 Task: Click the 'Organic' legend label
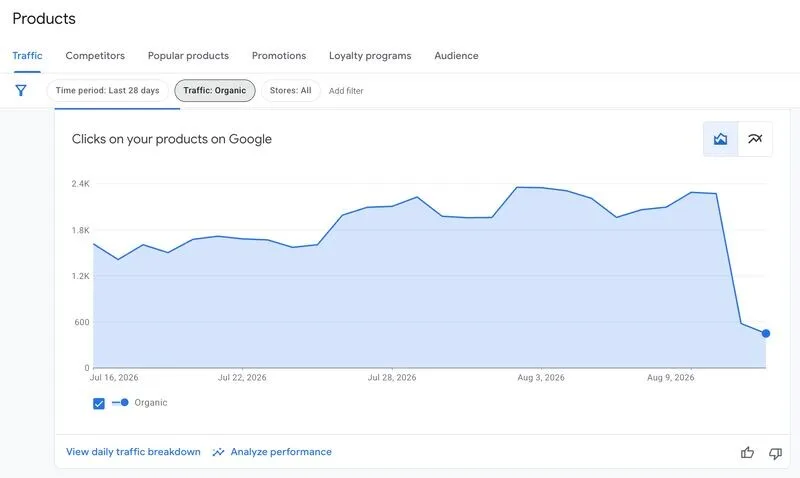tap(151, 402)
